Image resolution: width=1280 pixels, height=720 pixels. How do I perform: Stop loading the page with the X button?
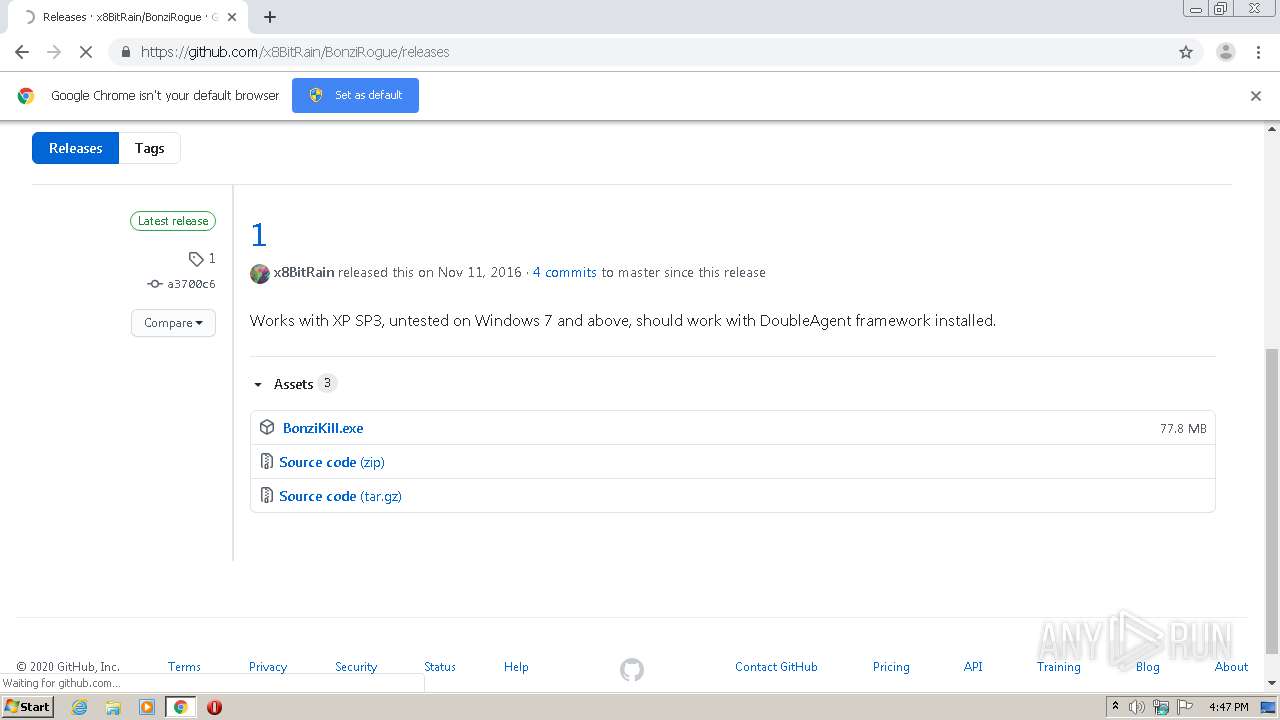pos(86,52)
